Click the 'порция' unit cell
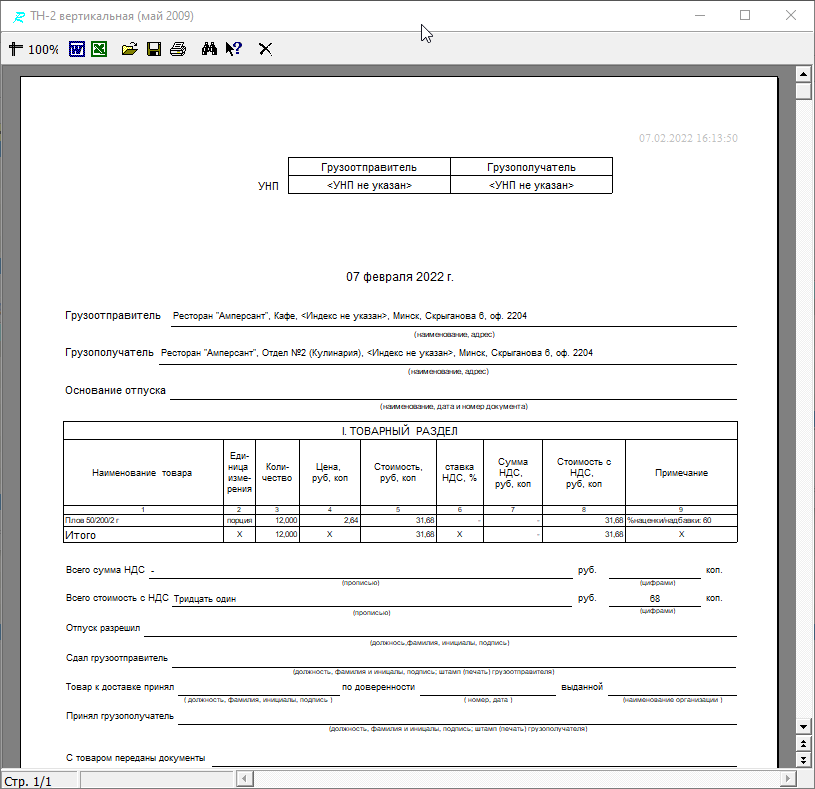This screenshot has height=789, width=815. (x=240, y=520)
